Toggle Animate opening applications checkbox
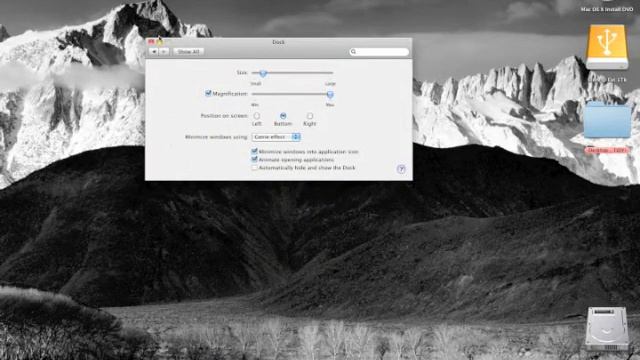The width and height of the screenshot is (640, 360). pos(254,160)
